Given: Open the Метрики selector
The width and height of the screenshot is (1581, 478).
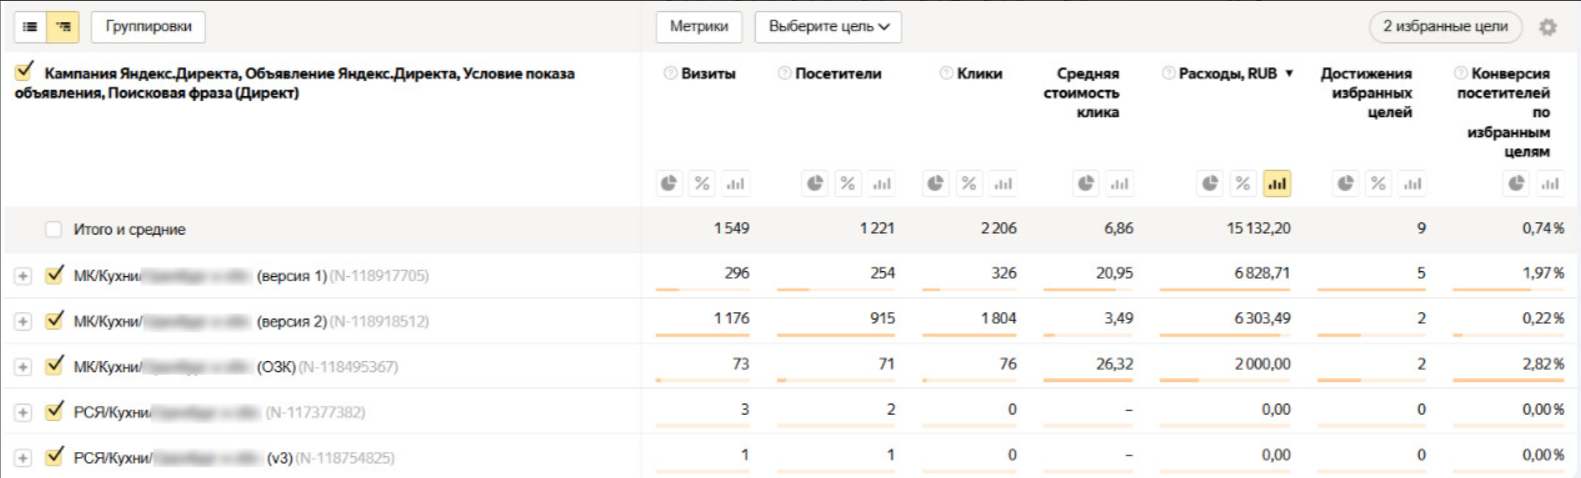Looking at the screenshot, I should click(699, 27).
